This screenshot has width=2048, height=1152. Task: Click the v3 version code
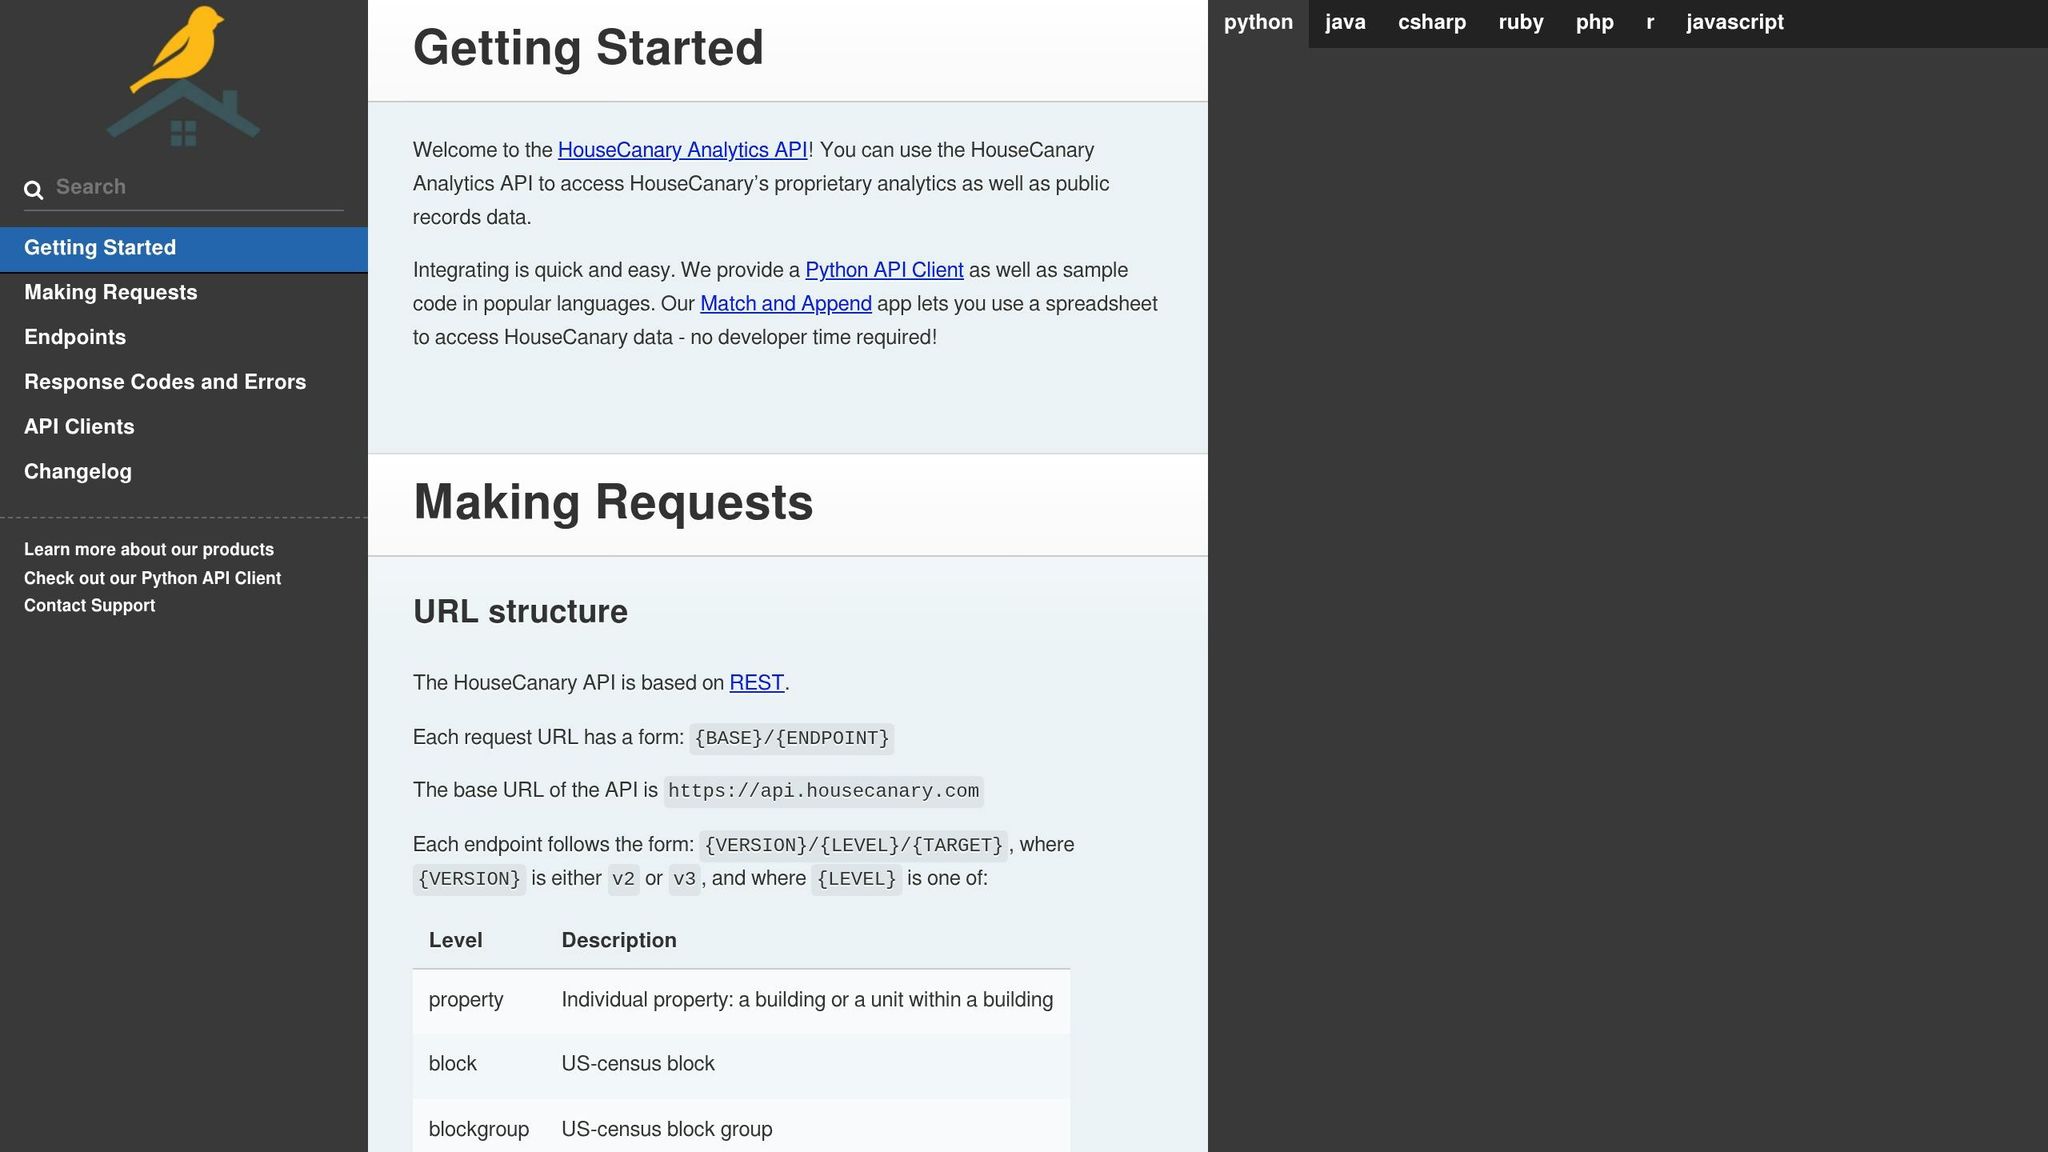[684, 879]
